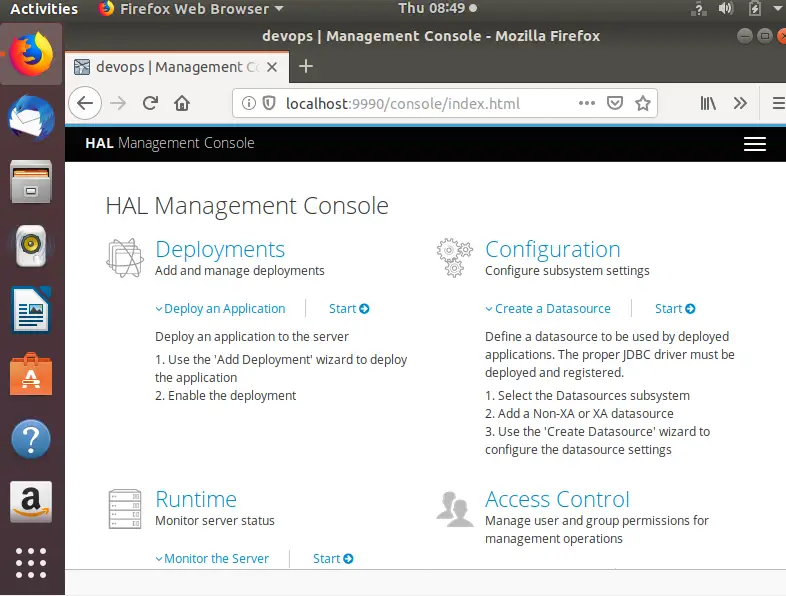Launch the Amazon dock icon
Viewport: 786px width, 596px height.
(31, 502)
